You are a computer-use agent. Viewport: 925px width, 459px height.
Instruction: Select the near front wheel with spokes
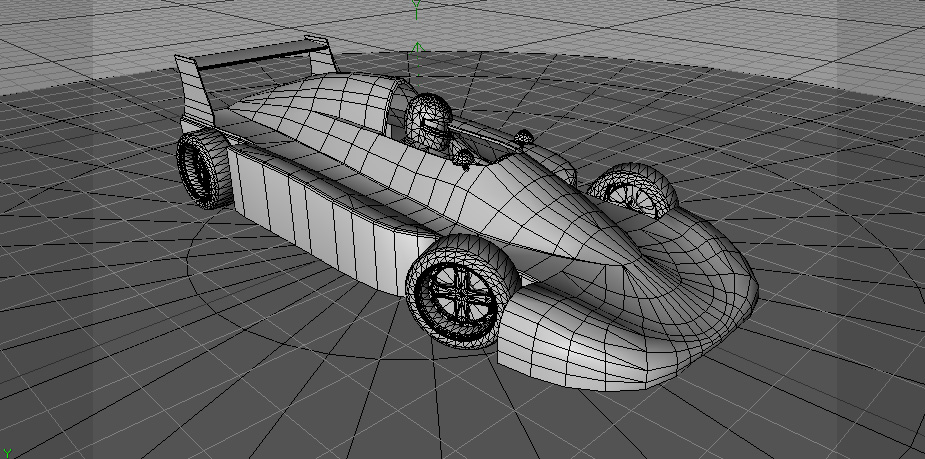click(458, 291)
